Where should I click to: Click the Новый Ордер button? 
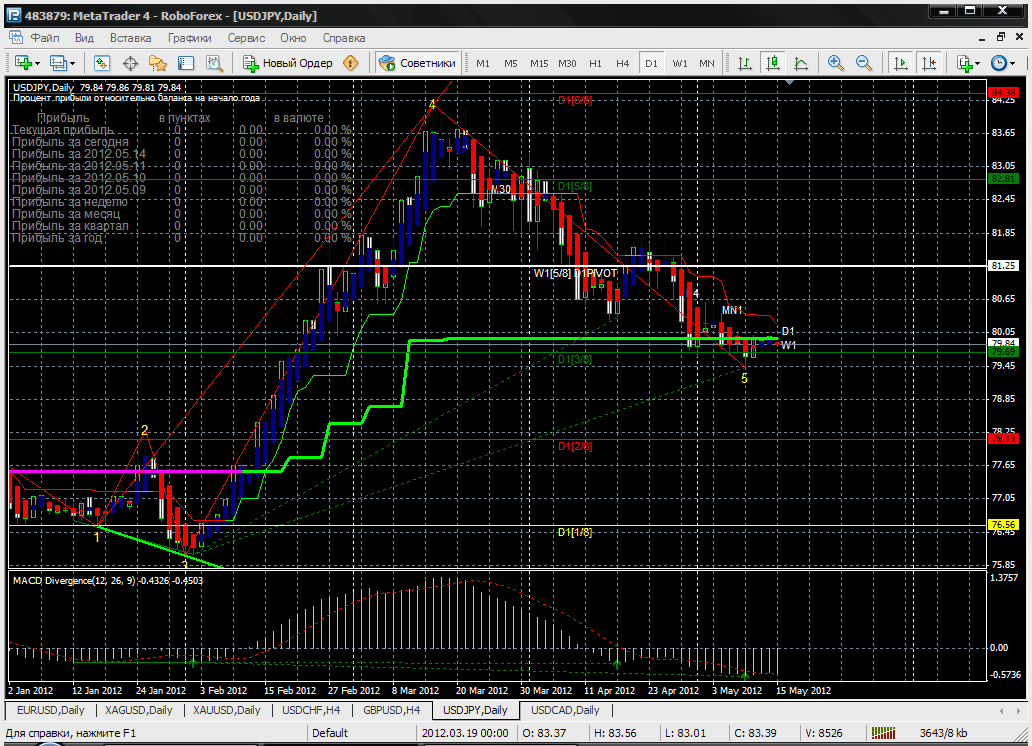[x=288, y=63]
